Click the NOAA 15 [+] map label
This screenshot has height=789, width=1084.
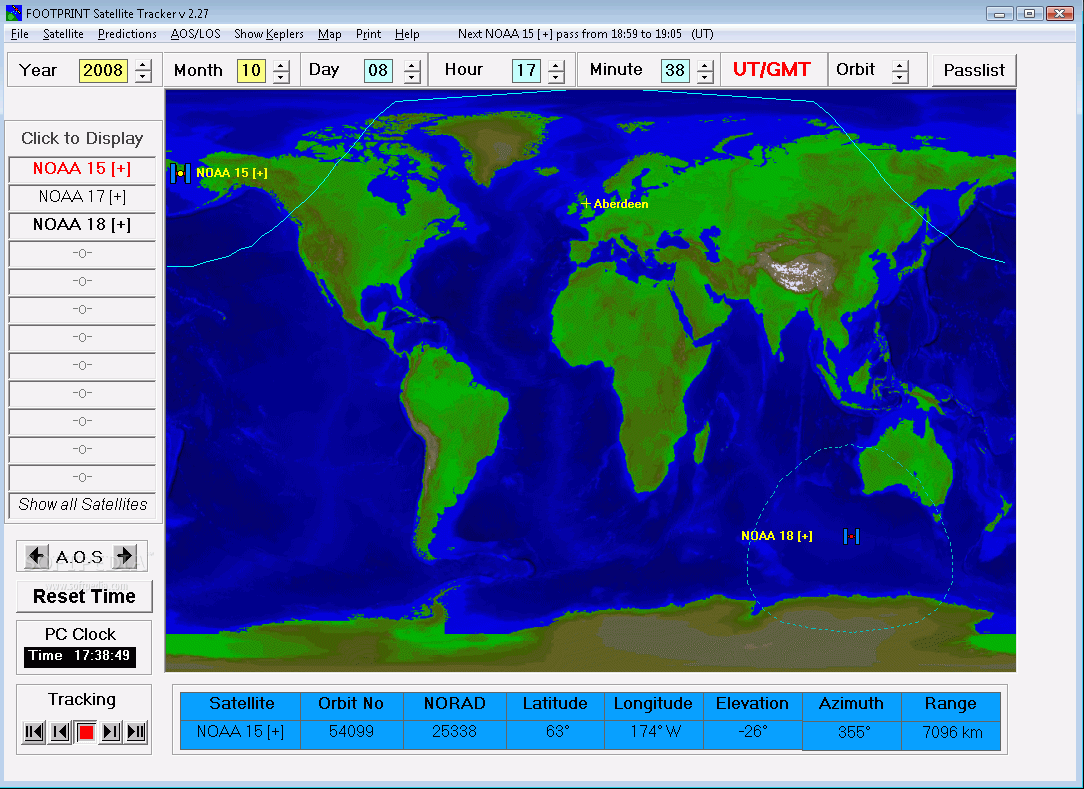[232, 173]
